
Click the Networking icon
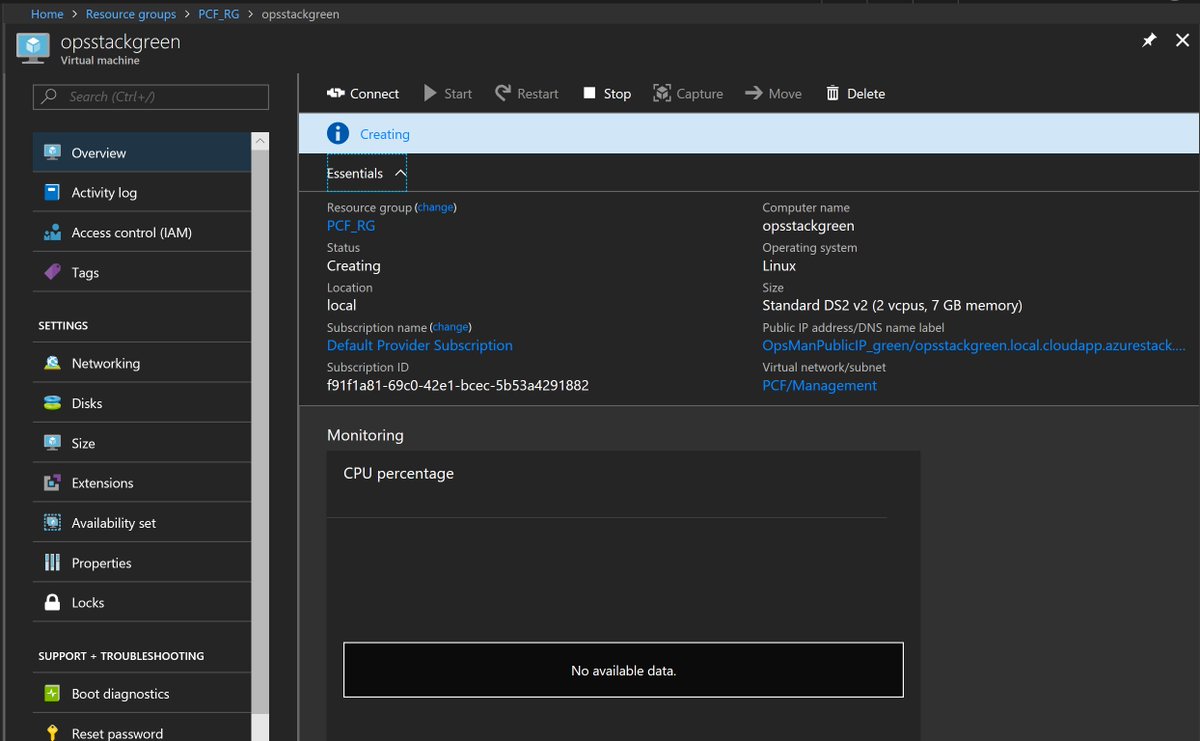[52, 364]
